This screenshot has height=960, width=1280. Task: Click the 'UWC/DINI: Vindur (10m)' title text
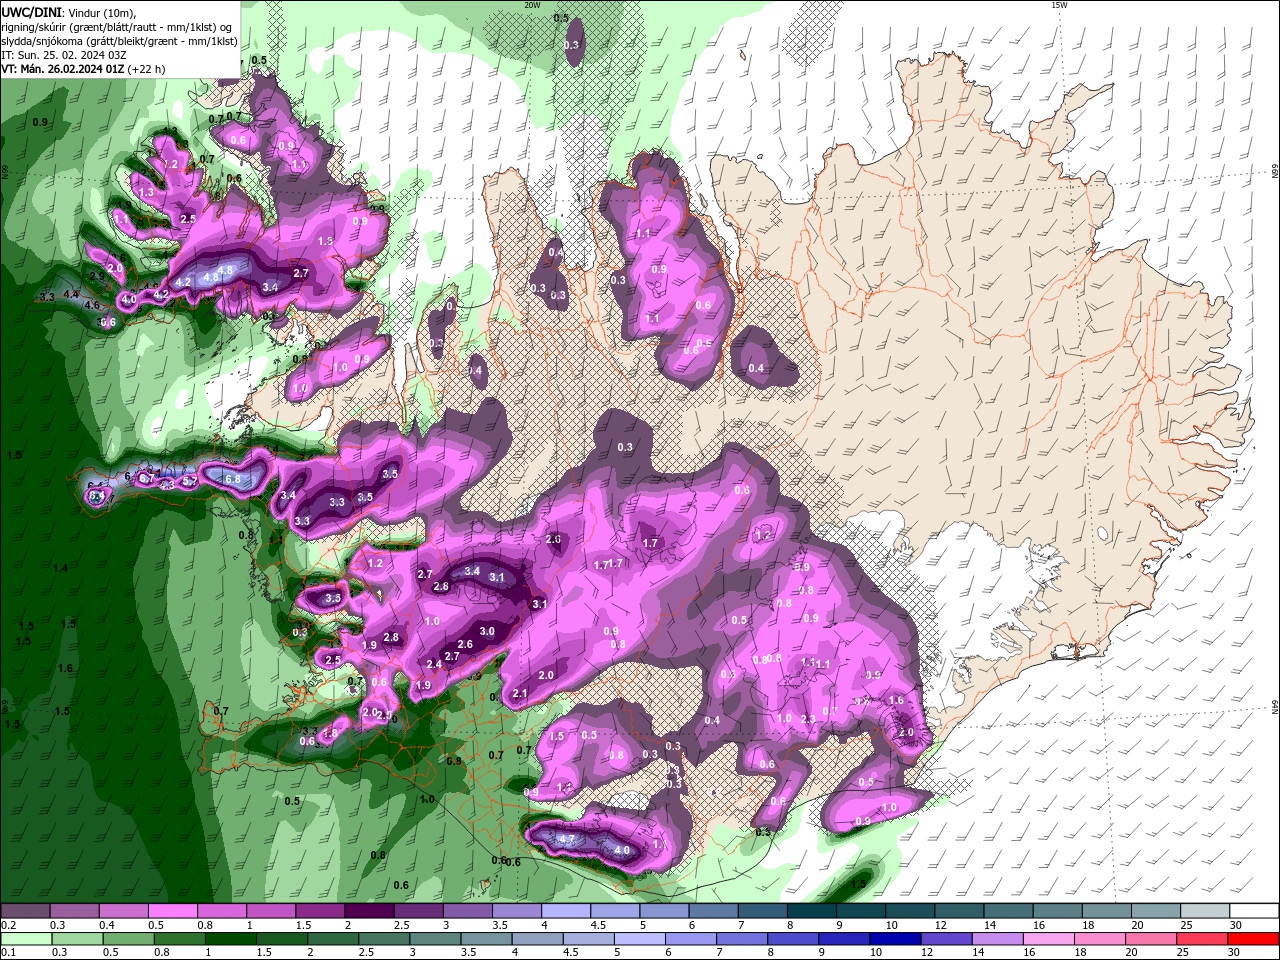(68, 12)
